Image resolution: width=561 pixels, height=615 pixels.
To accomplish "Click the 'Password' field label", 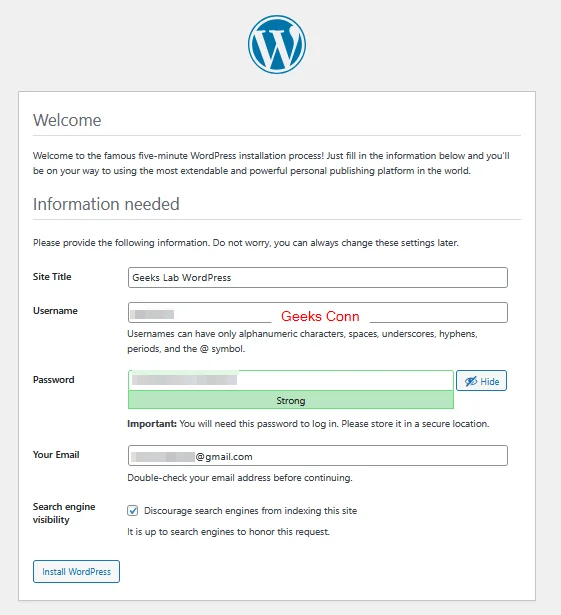I will coord(54,380).
